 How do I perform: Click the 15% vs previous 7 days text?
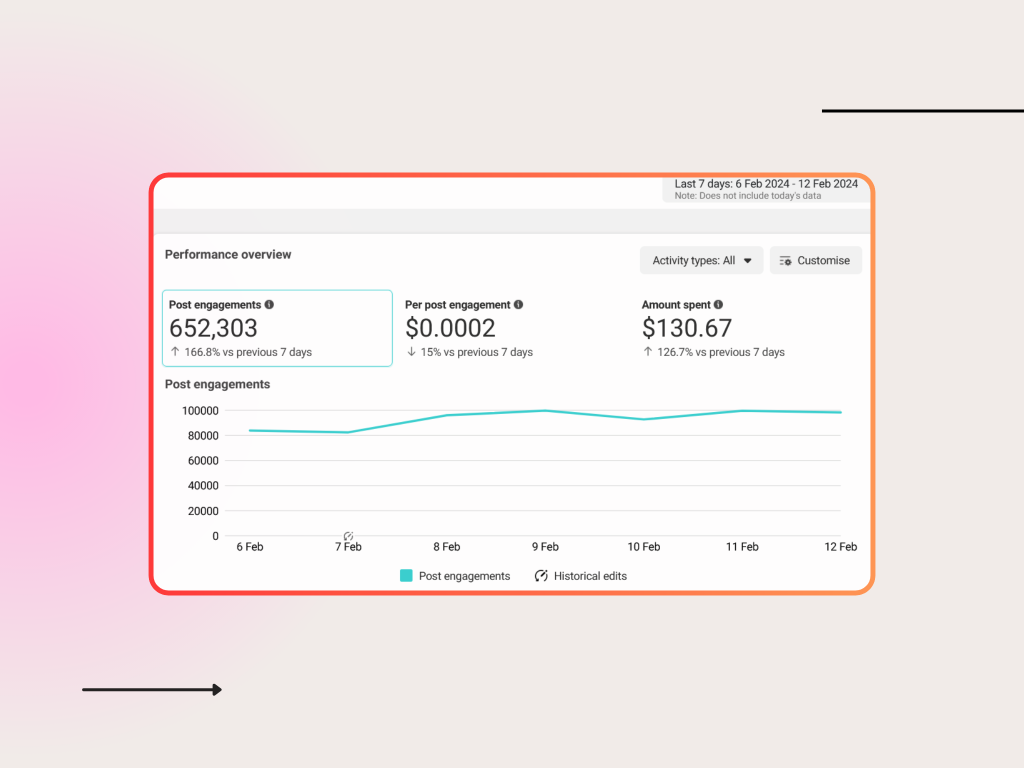[477, 352]
